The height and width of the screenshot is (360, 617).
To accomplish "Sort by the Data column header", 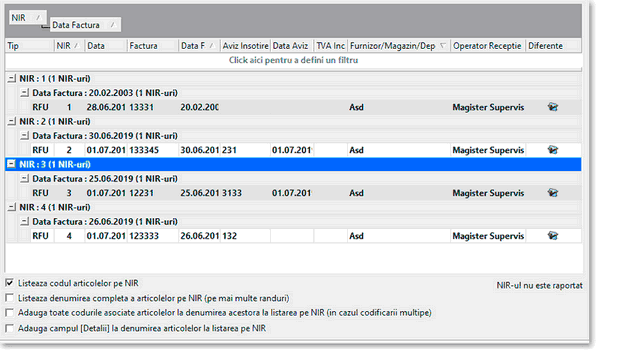I will (106, 46).
